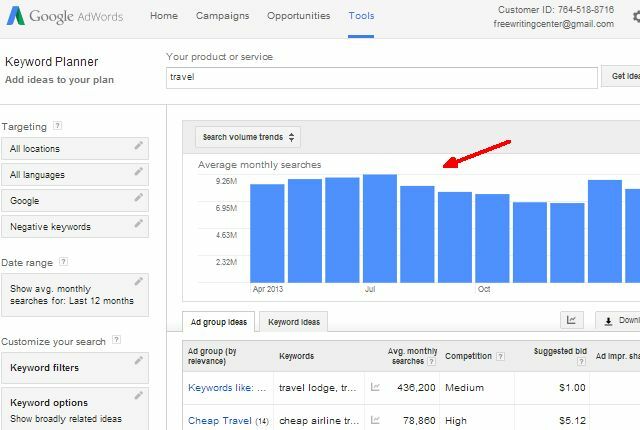Select the Negative keywords box
The width and height of the screenshot is (640, 430).
[75, 226]
